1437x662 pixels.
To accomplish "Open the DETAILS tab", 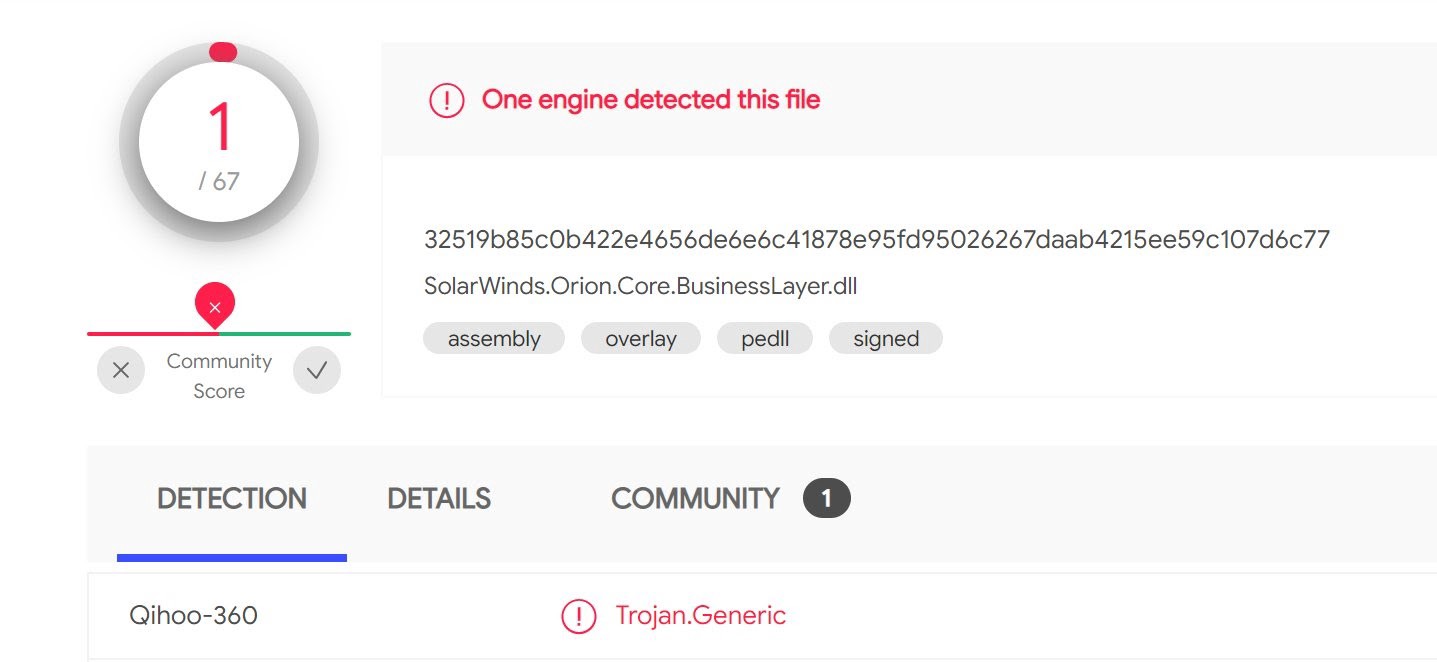I will point(439,498).
